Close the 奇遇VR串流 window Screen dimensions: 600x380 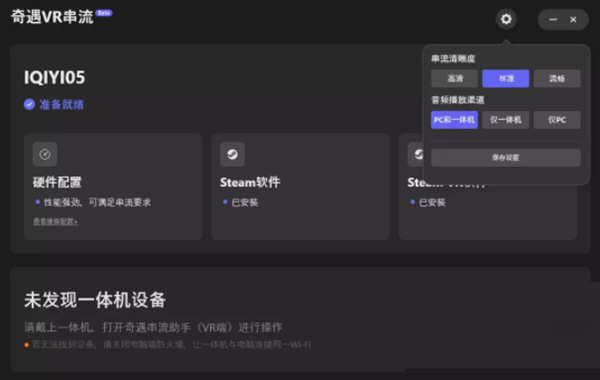[x=573, y=20]
